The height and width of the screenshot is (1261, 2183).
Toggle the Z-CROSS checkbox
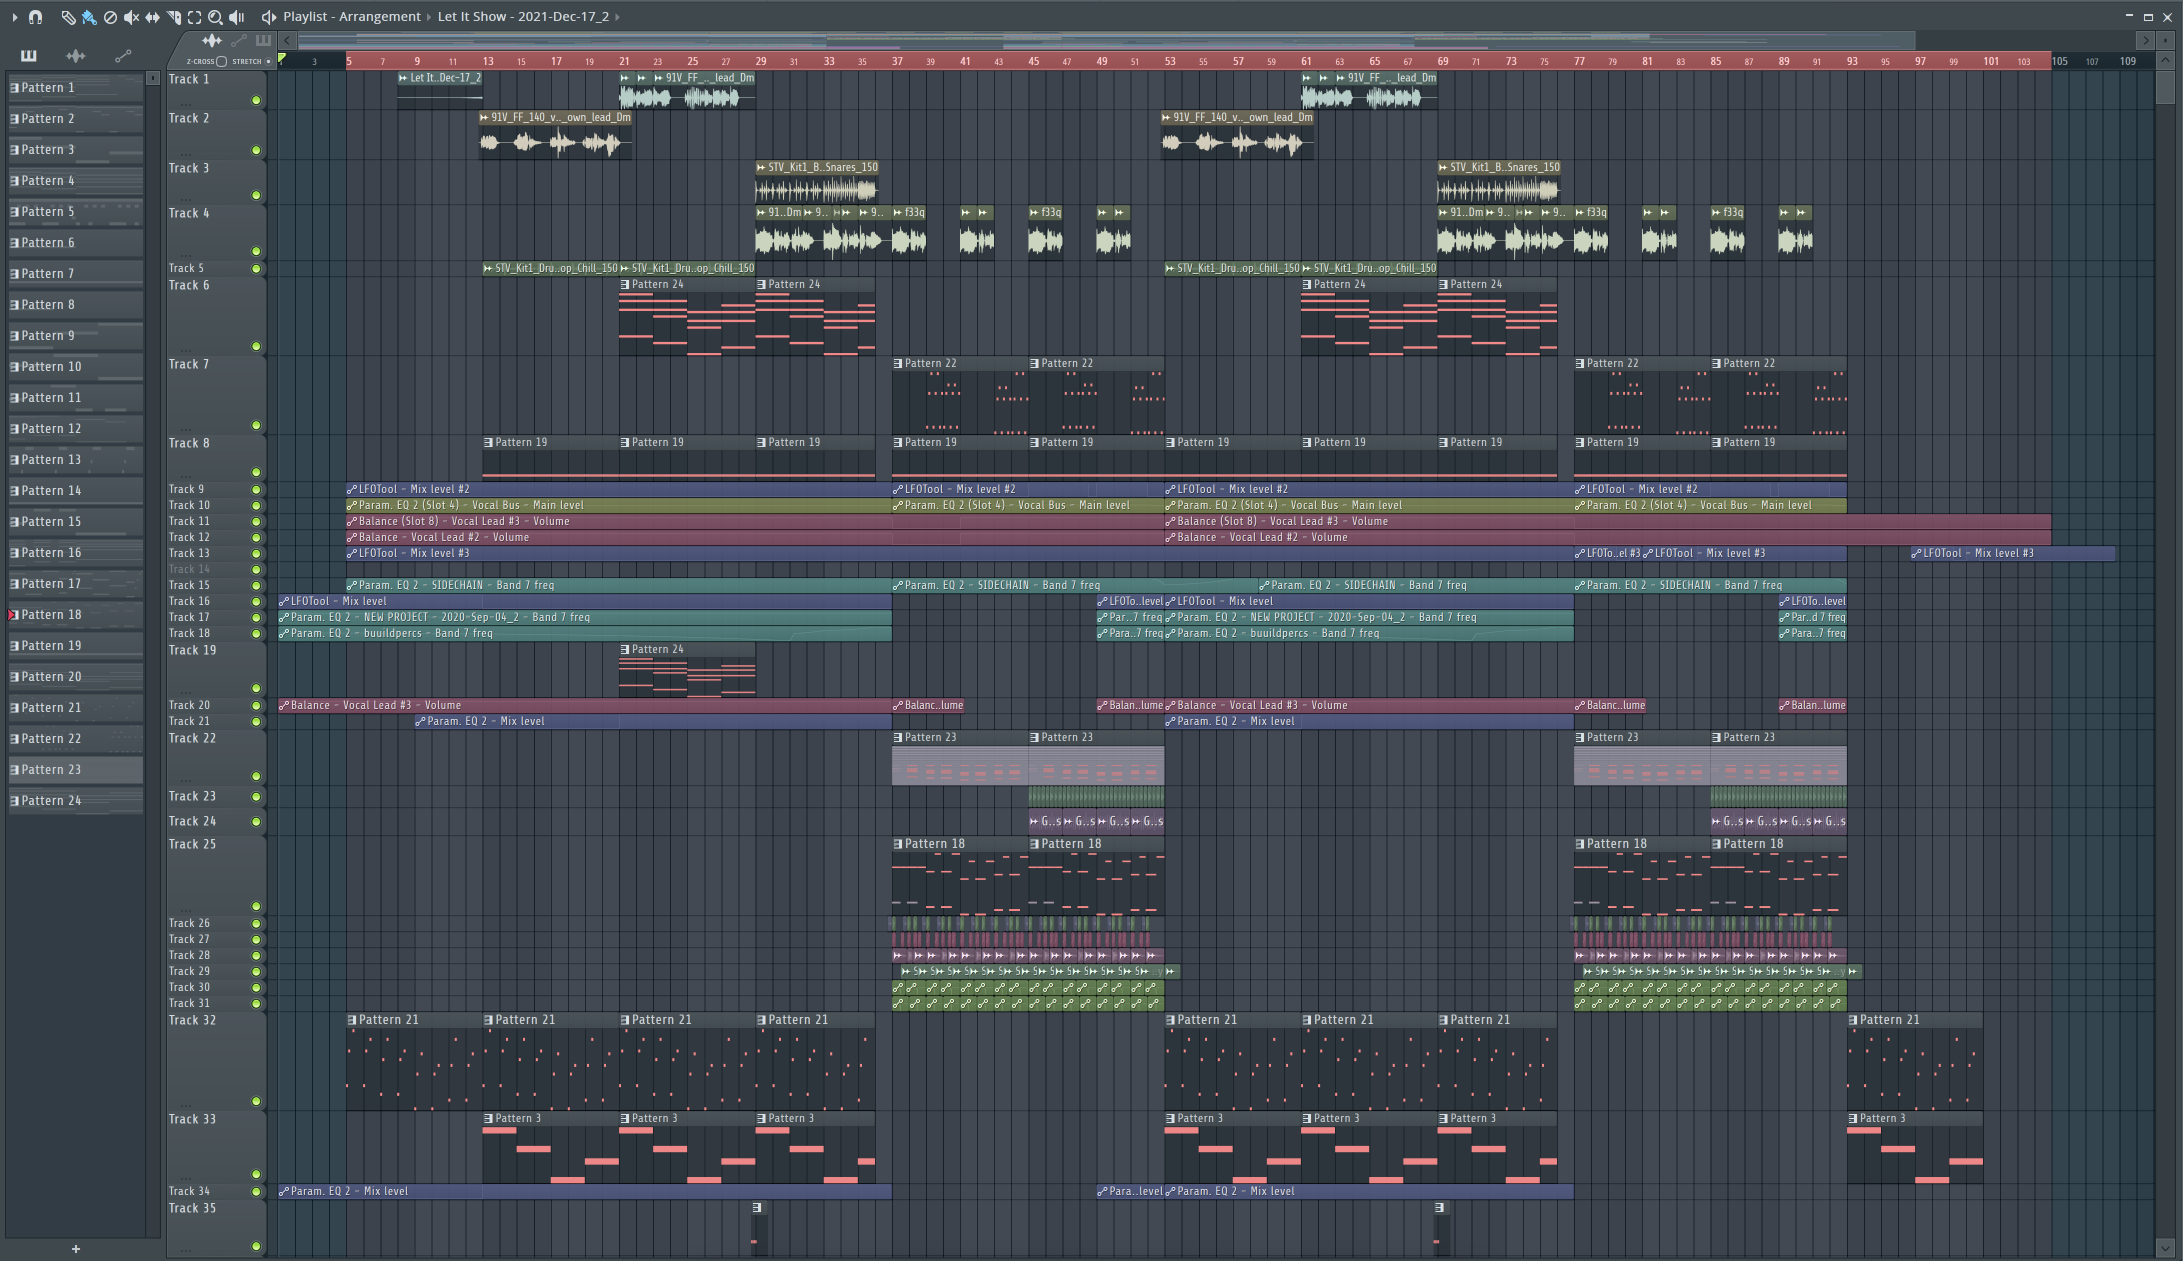tap(221, 61)
